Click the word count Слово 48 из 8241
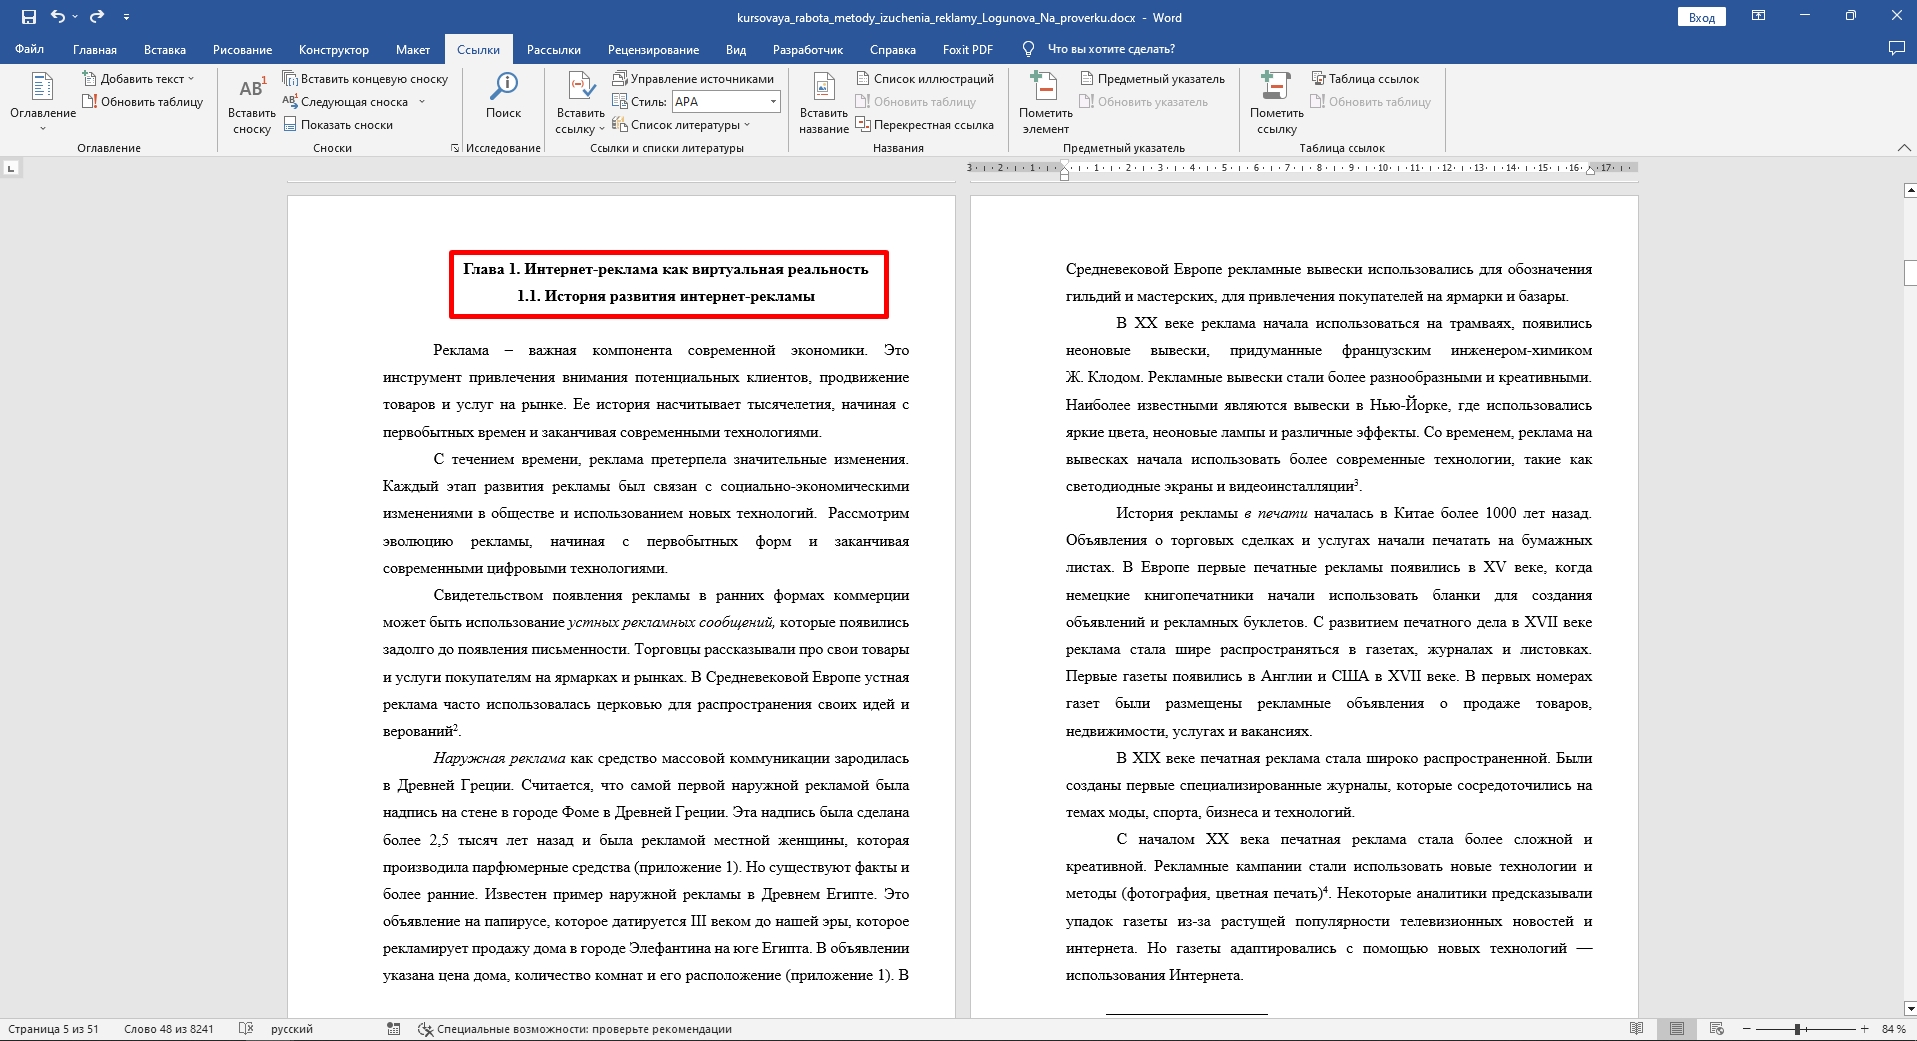1917x1041 pixels. [169, 1029]
